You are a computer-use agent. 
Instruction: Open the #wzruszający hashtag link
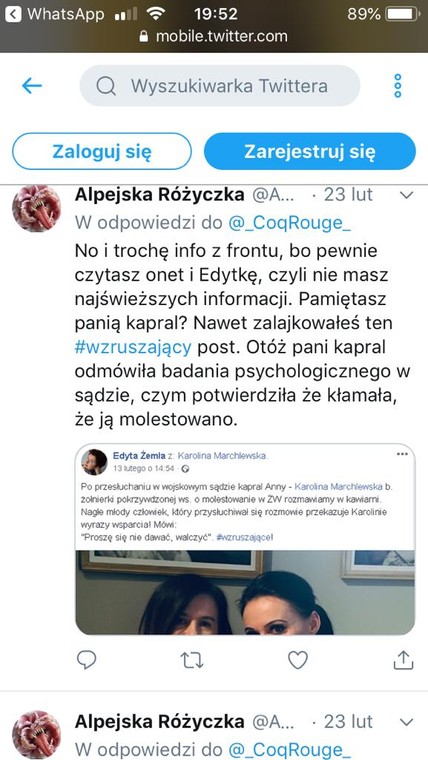pos(133,348)
